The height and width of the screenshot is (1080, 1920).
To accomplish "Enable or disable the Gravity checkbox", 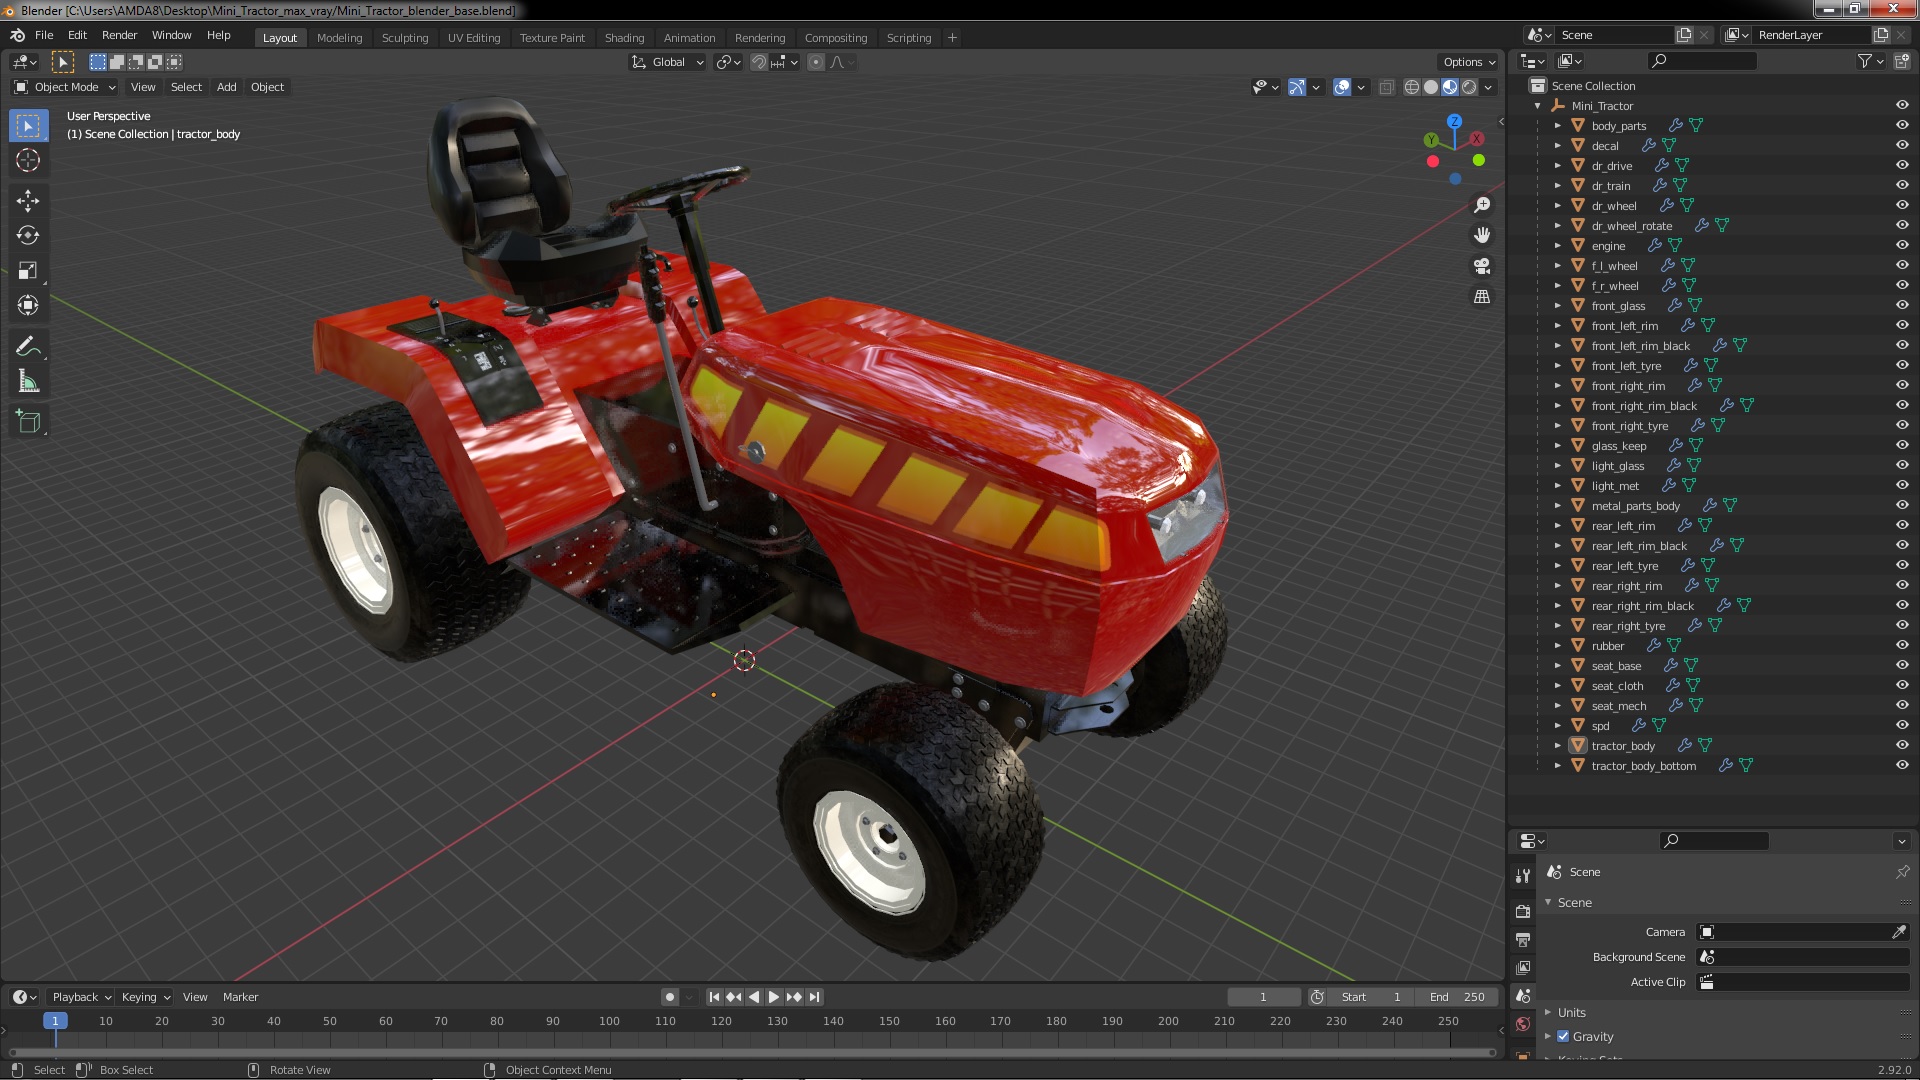I will [x=1563, y=1037].
